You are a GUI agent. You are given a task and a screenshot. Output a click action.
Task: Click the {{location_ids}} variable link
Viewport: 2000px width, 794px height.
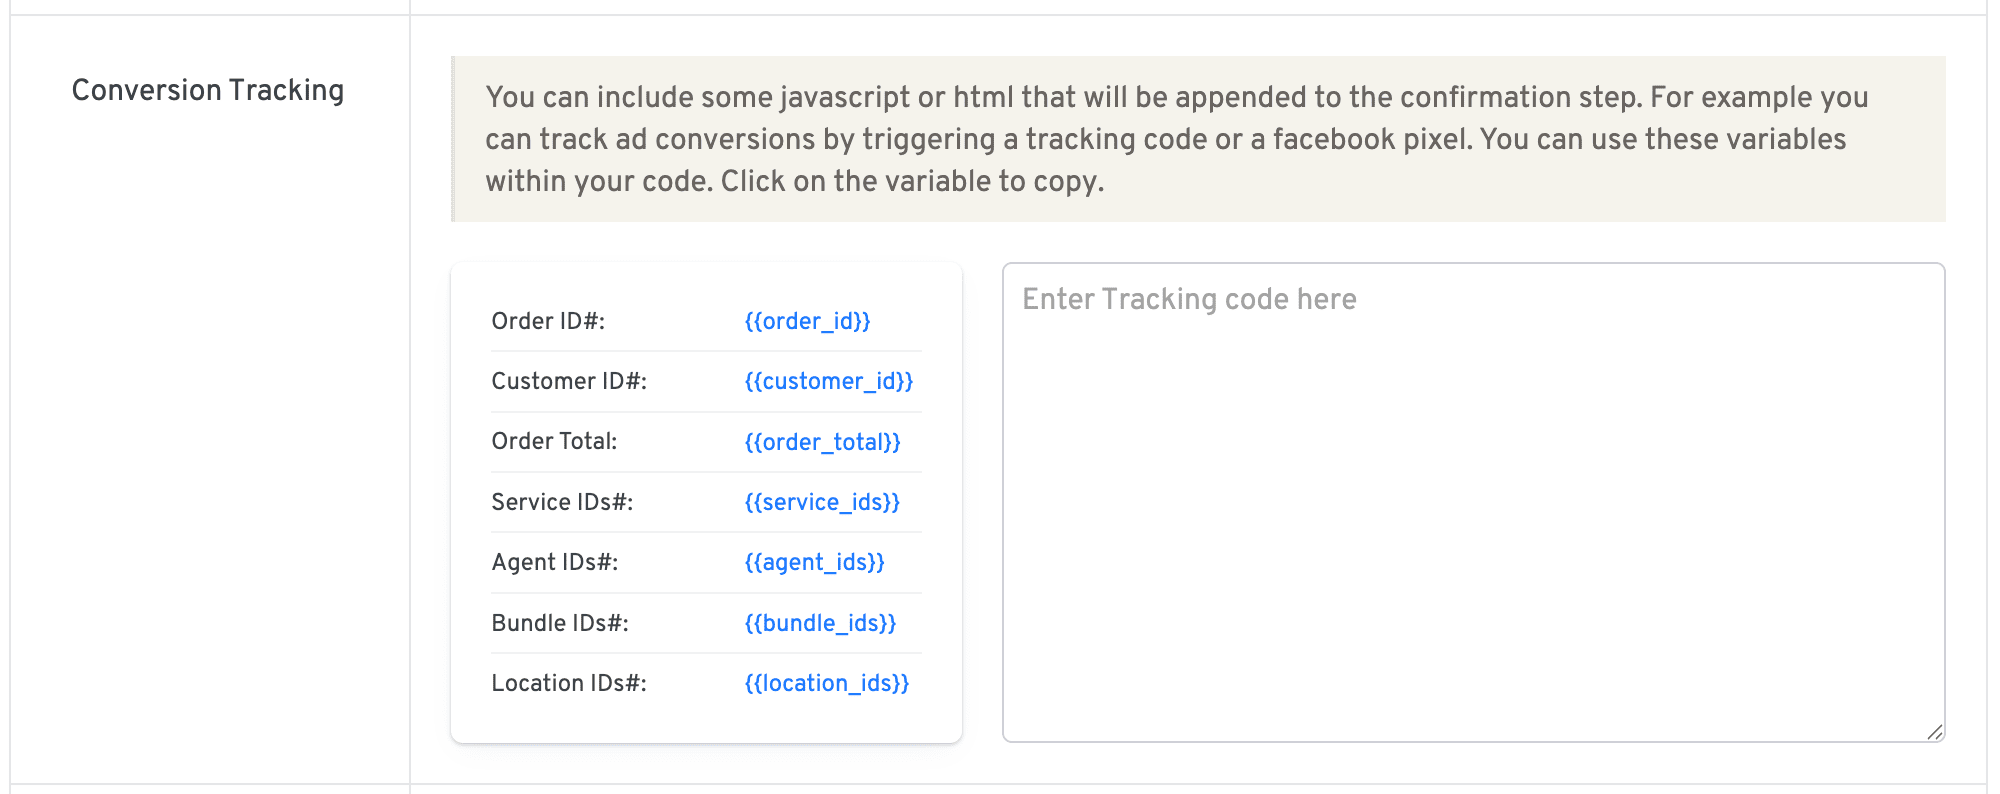click(x=826, y=683)
